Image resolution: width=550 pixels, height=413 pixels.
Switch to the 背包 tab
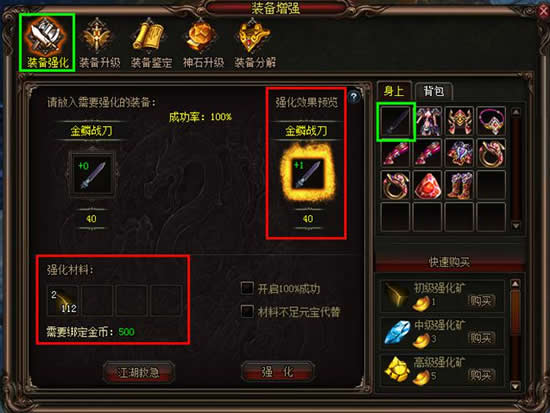point(434,91)
